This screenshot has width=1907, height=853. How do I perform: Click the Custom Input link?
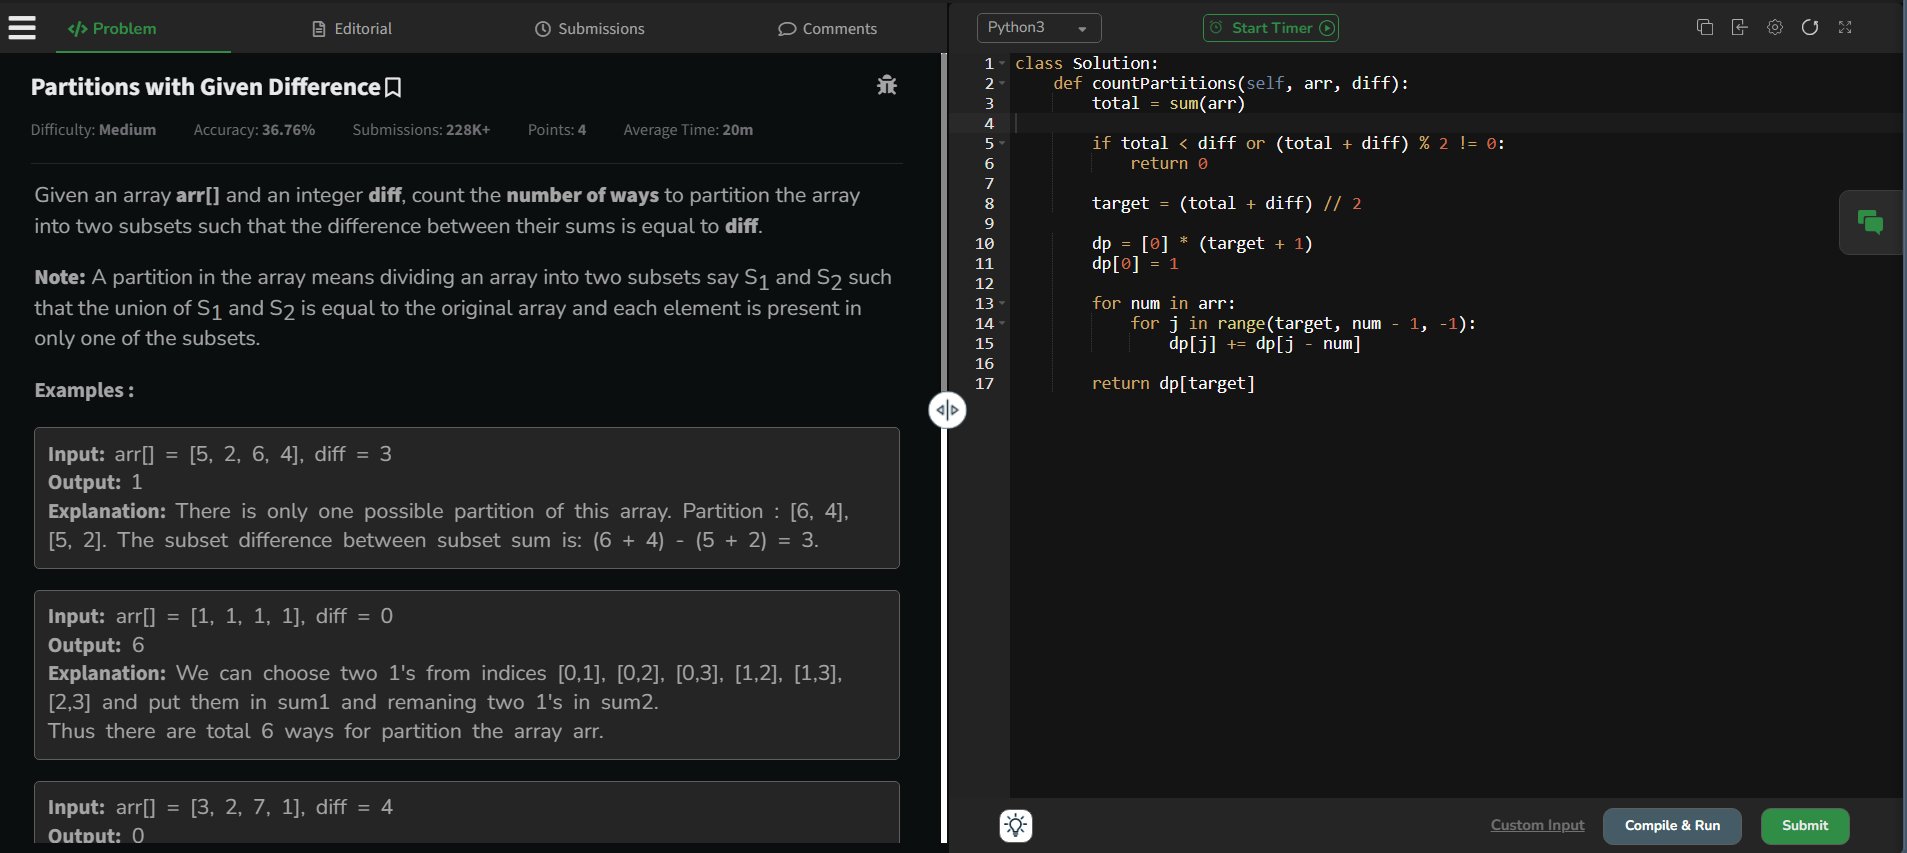[1537, 826]
